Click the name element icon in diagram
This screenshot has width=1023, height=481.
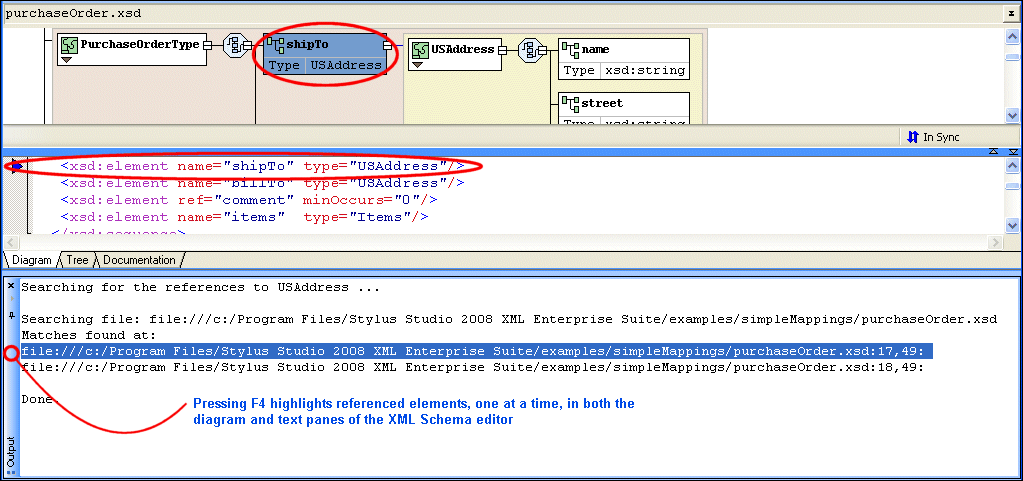pos(571,49)
